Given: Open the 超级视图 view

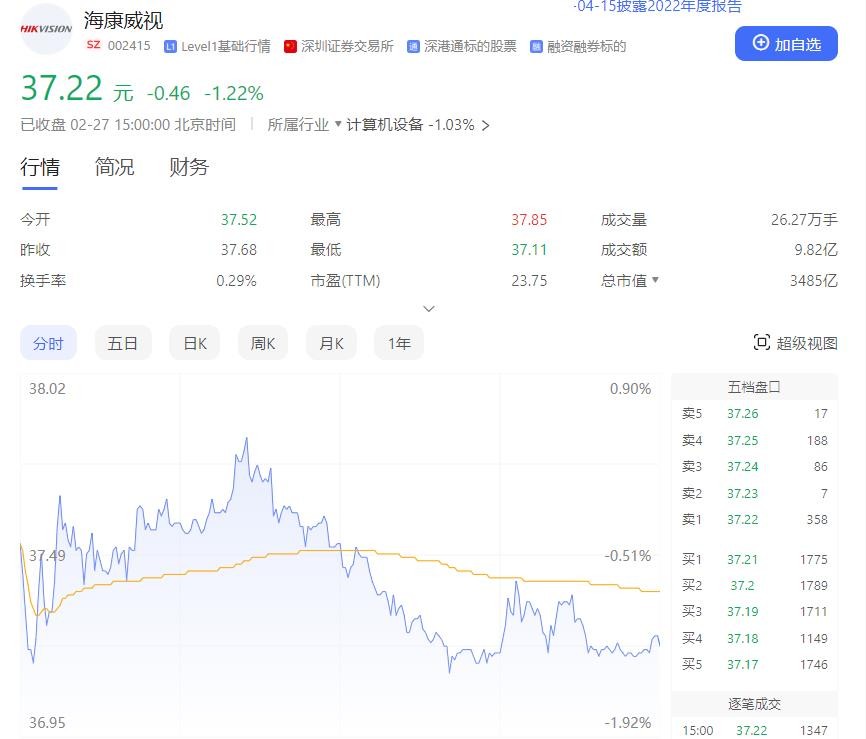Looking at the screenshot, I should [795, 343].
